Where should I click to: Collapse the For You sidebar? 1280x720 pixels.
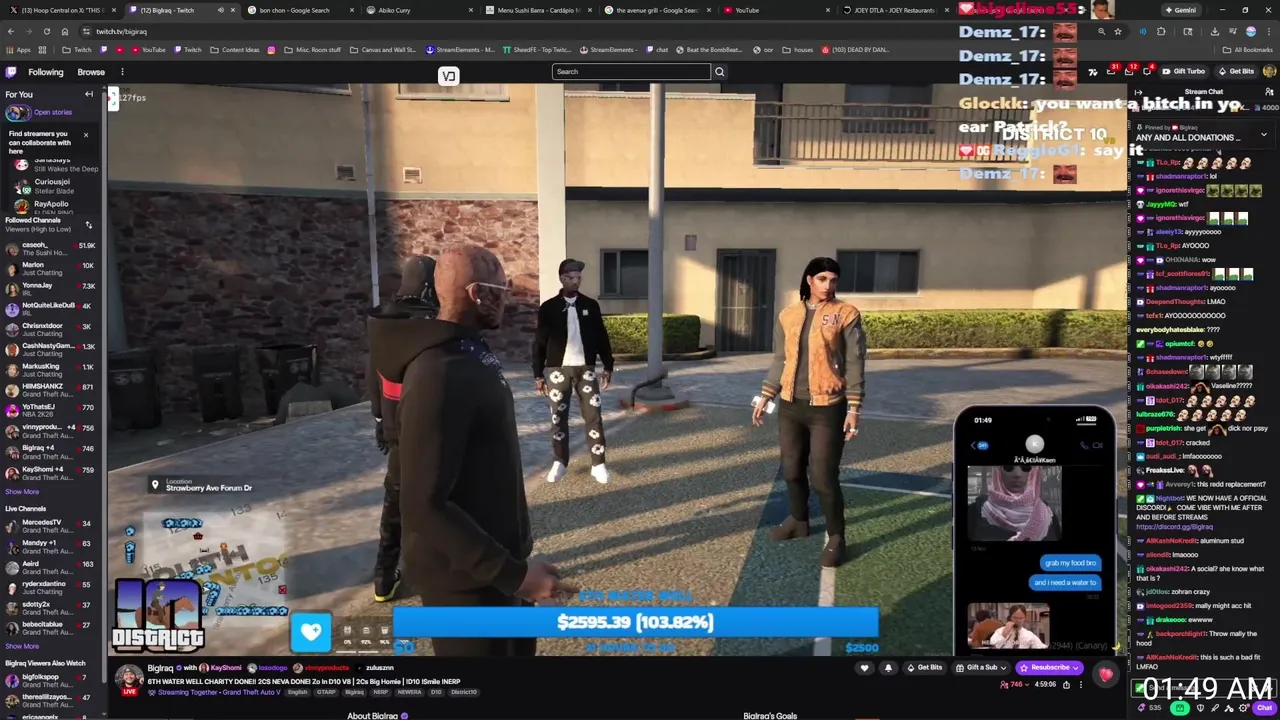pyautogui.click(x=89, y=94)
